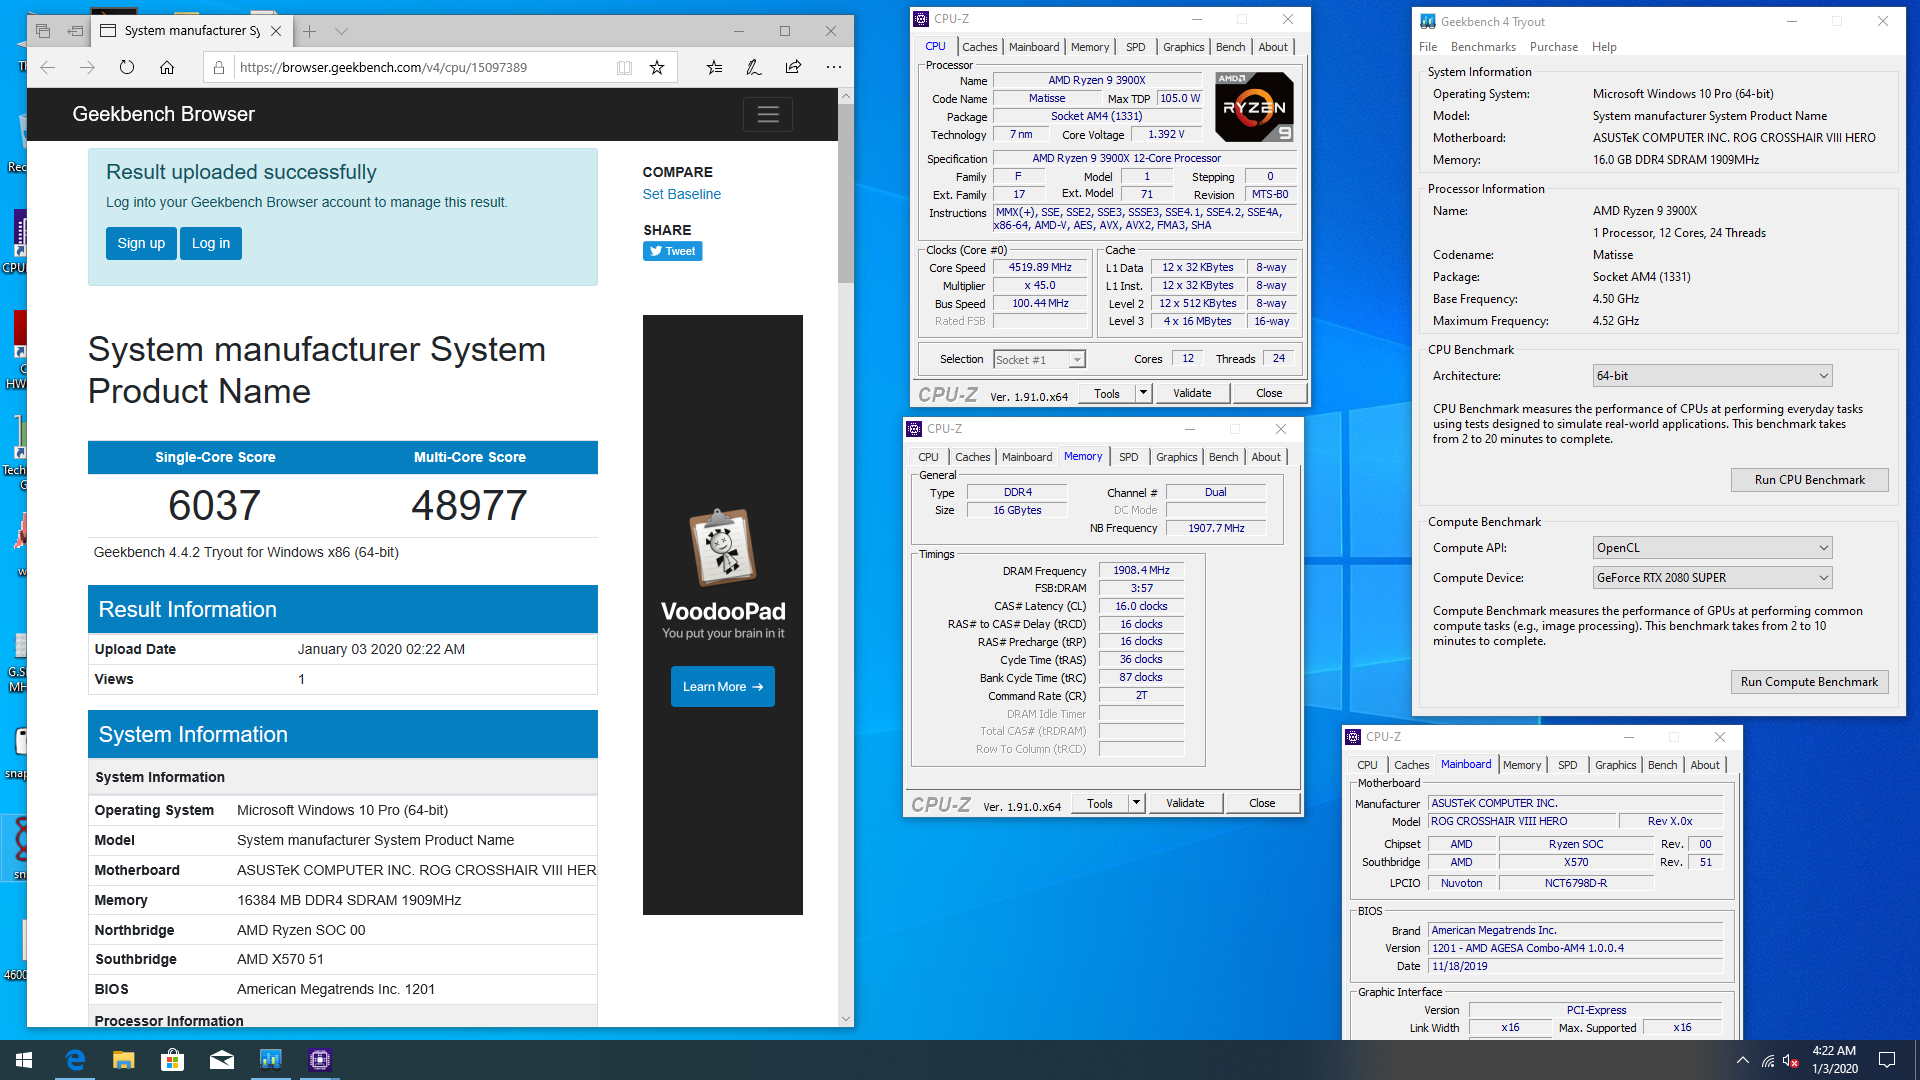This screenshot has width=1920, height=1080.
Task: Open Caches tab in Mainboard CPU-Z window
Action: (x=1411, y=765)
